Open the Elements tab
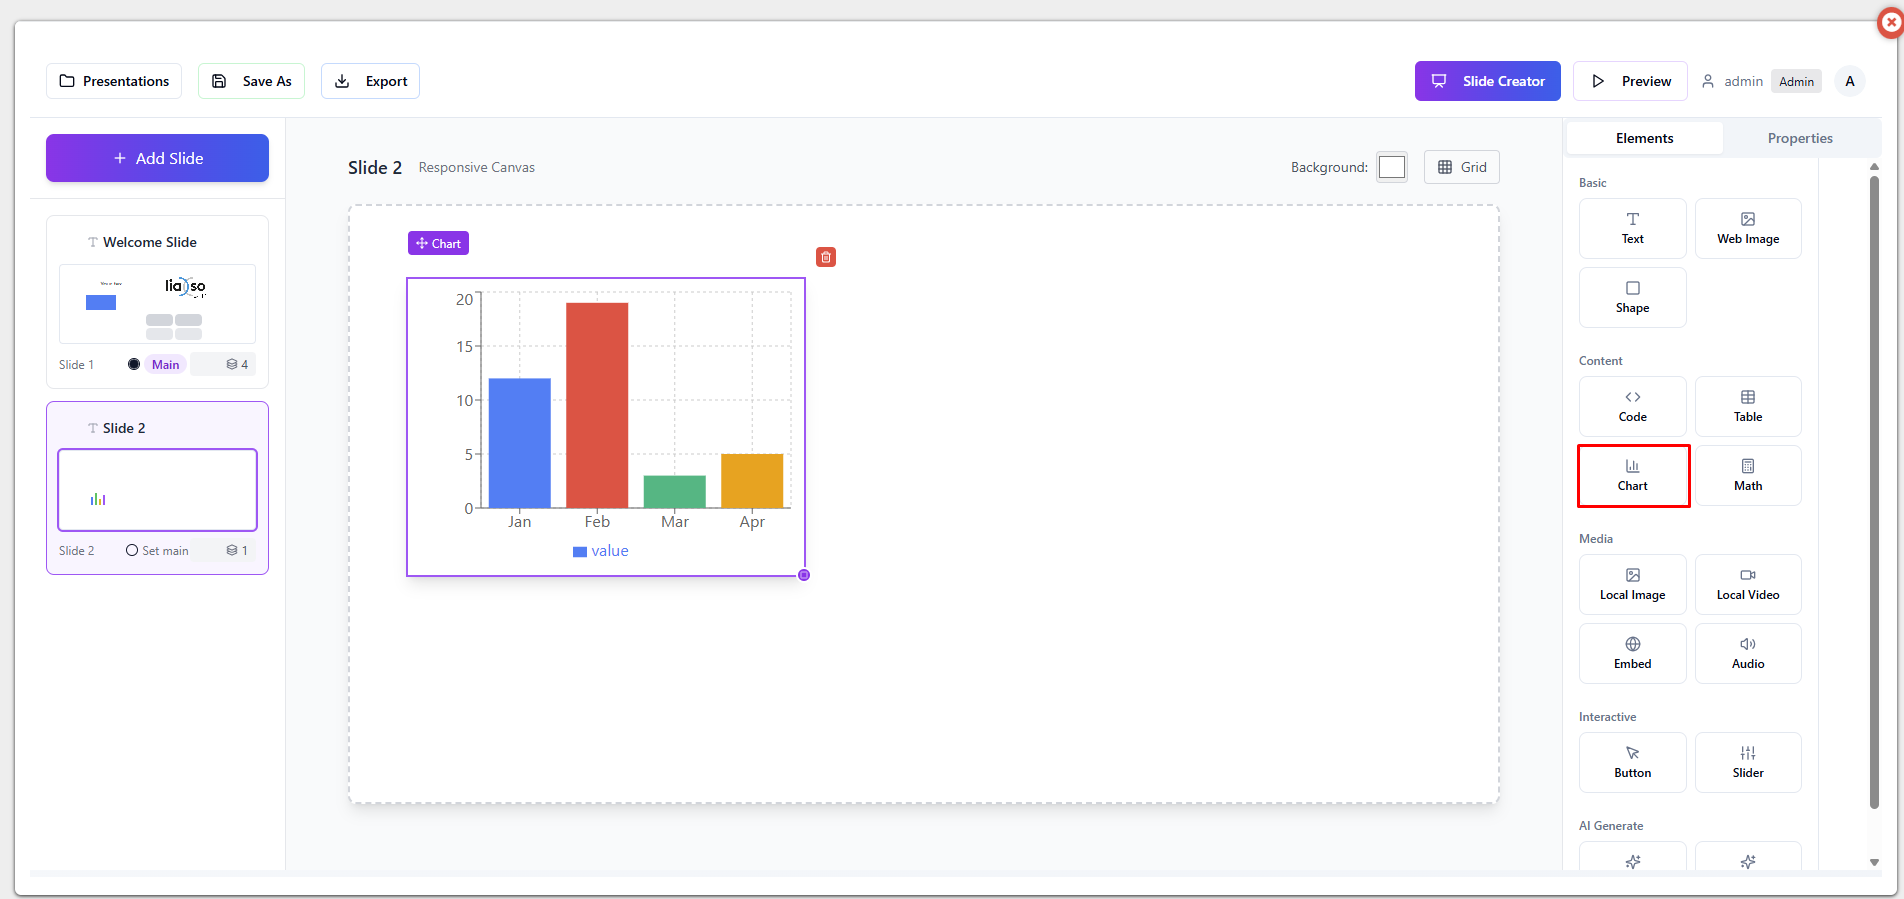Screen dimensions: 1904x899 [x=1644, y=138]
